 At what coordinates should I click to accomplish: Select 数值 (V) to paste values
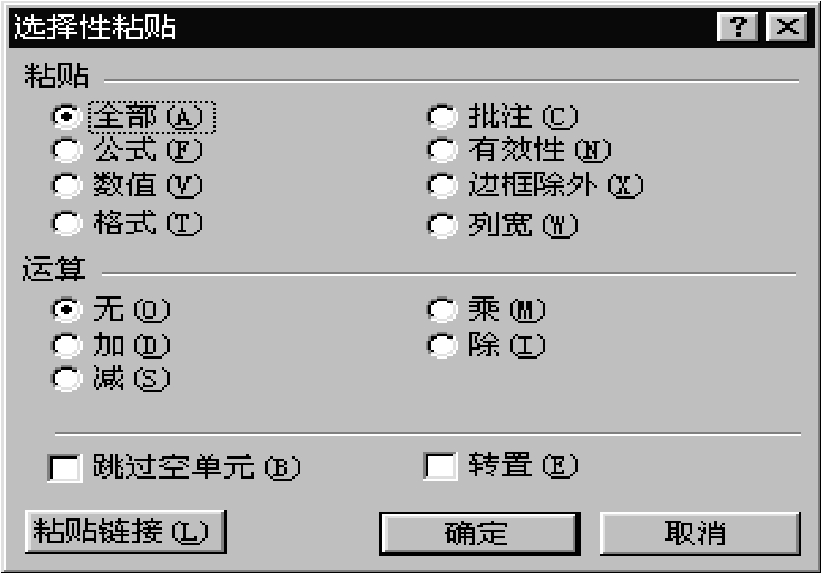tap(67, 186)
